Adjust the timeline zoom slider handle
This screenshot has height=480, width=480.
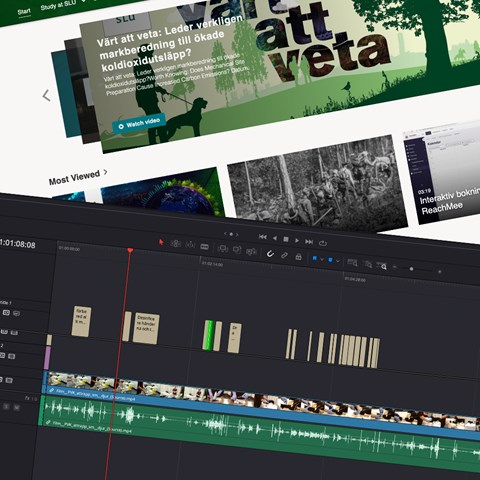click(x=411, y=269)
